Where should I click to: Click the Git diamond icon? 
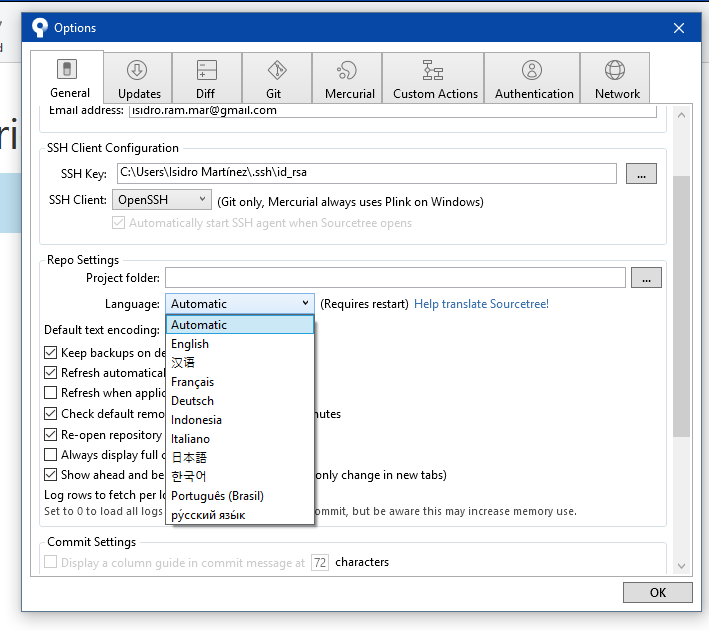point(277,70)
